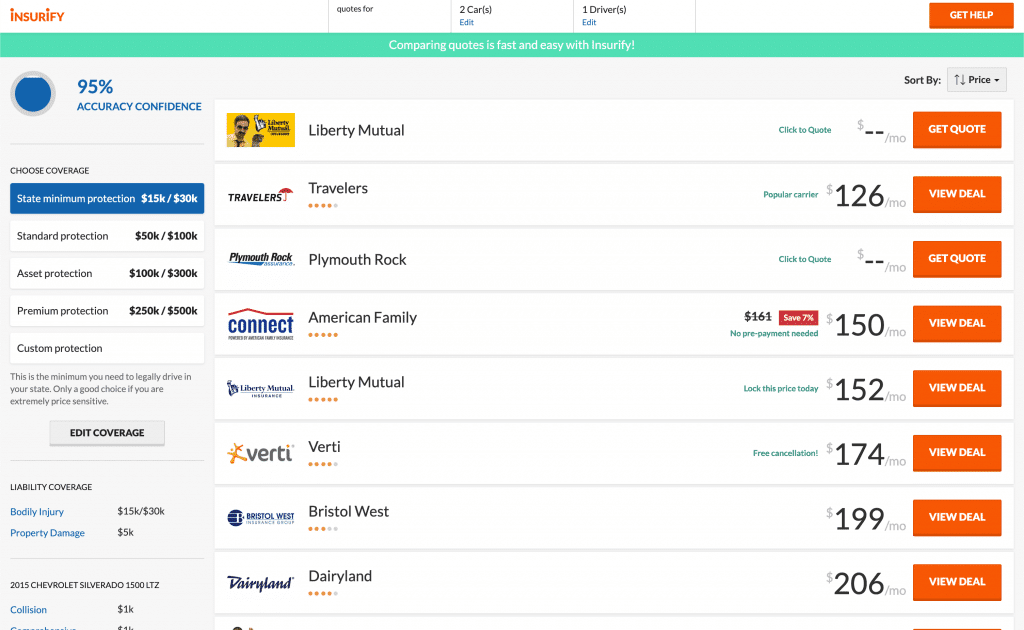The height and width of the screenshot is (630, 1024).
Task: Click the $15k/$30k bodily injury value
Action: pos(140,511)
